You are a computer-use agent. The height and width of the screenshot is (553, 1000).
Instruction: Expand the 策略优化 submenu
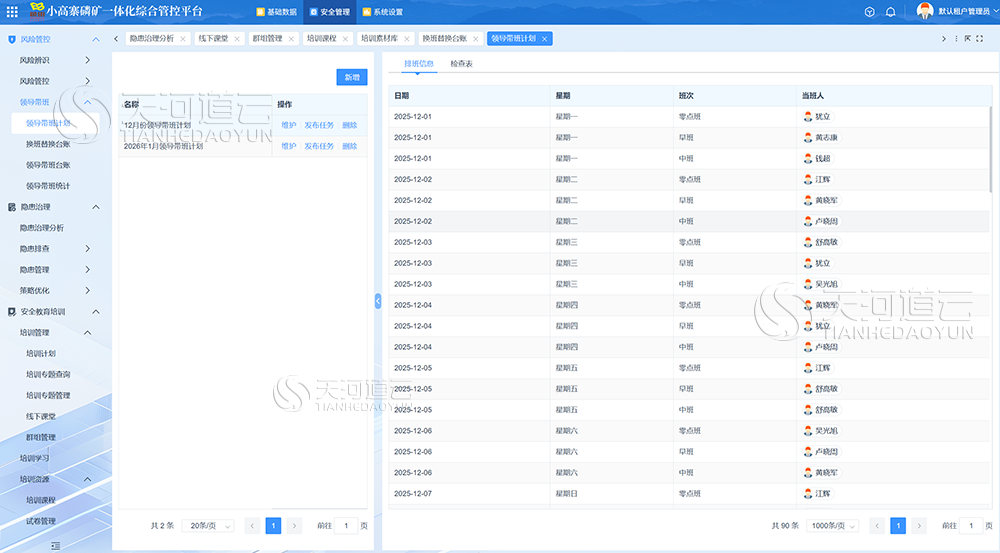click(x=87, y=291)
